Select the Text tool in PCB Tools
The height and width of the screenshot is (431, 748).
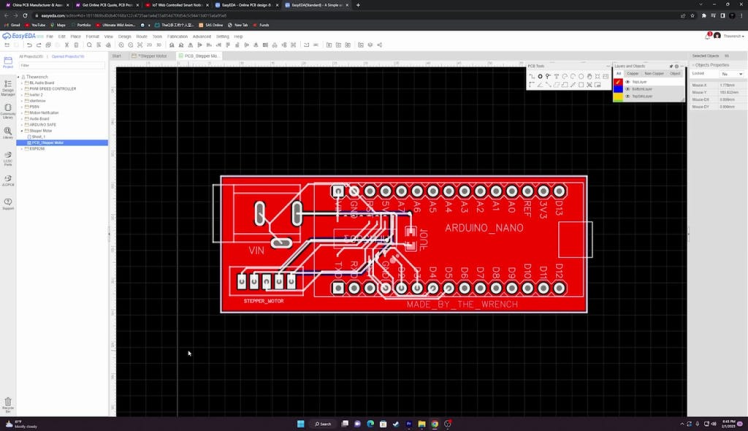coord(556,76)
